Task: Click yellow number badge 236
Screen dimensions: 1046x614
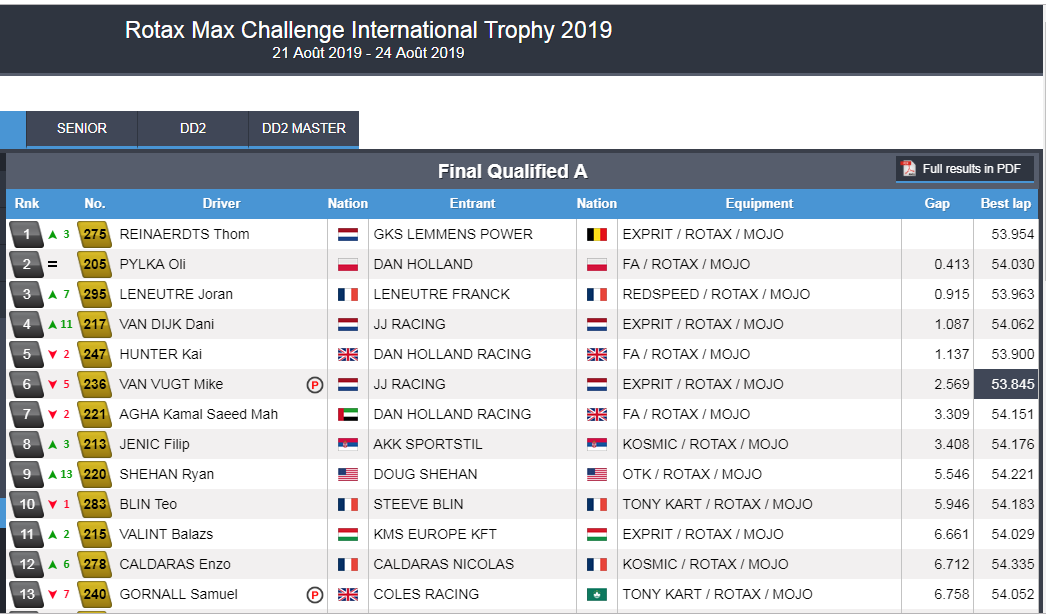Action: tap(94, 385)
